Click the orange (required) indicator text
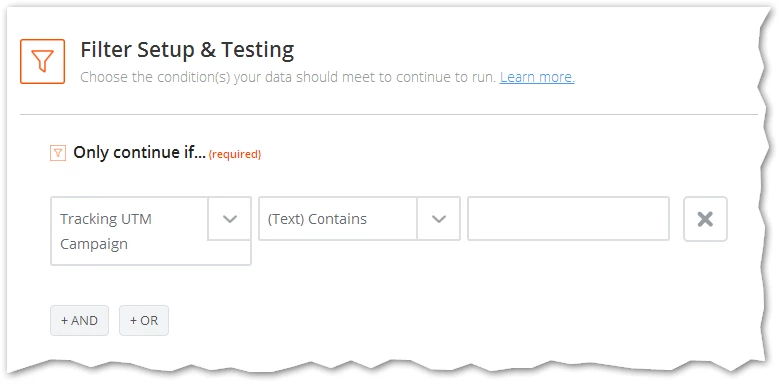Screen dimensions: 782x384 pos(235,155)
